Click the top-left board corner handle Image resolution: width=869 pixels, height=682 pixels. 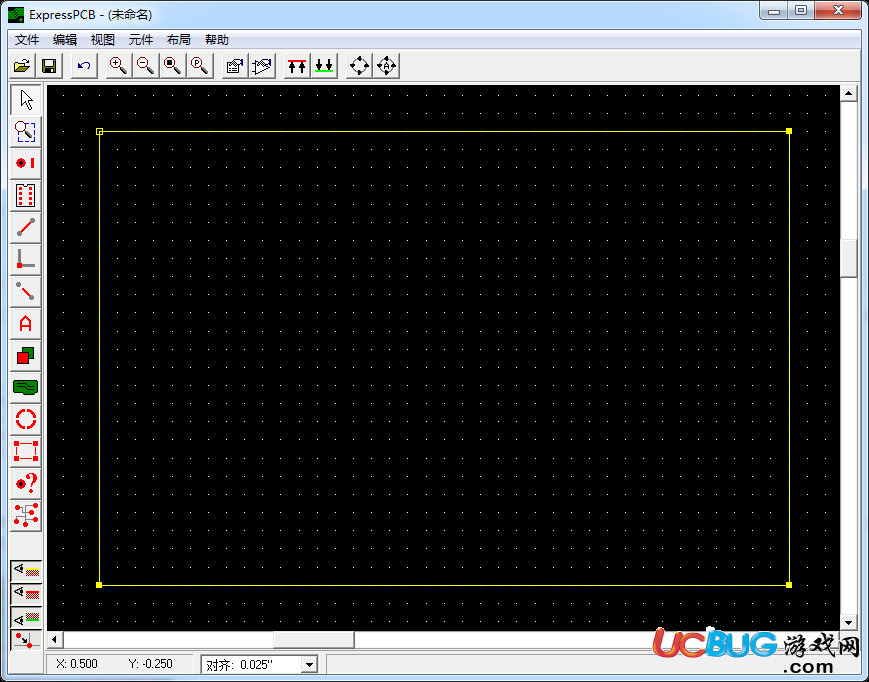[x=99, y=131]
